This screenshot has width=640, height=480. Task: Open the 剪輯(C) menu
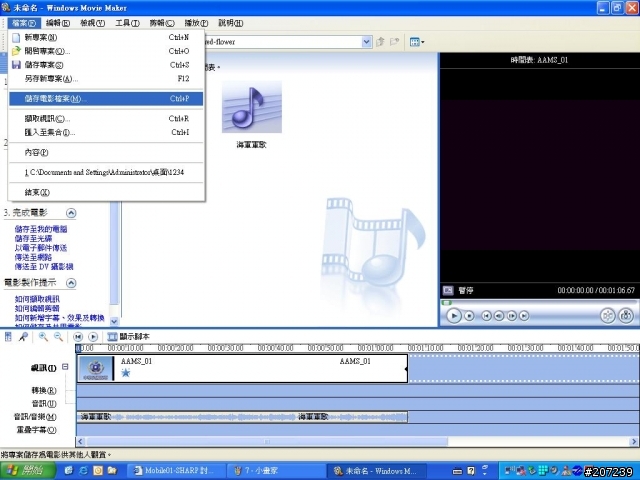162,23
